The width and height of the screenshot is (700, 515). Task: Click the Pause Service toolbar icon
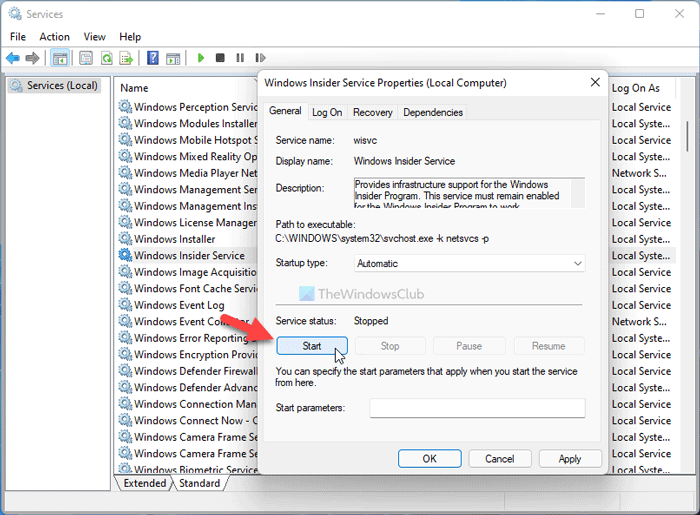click(240, 58)
